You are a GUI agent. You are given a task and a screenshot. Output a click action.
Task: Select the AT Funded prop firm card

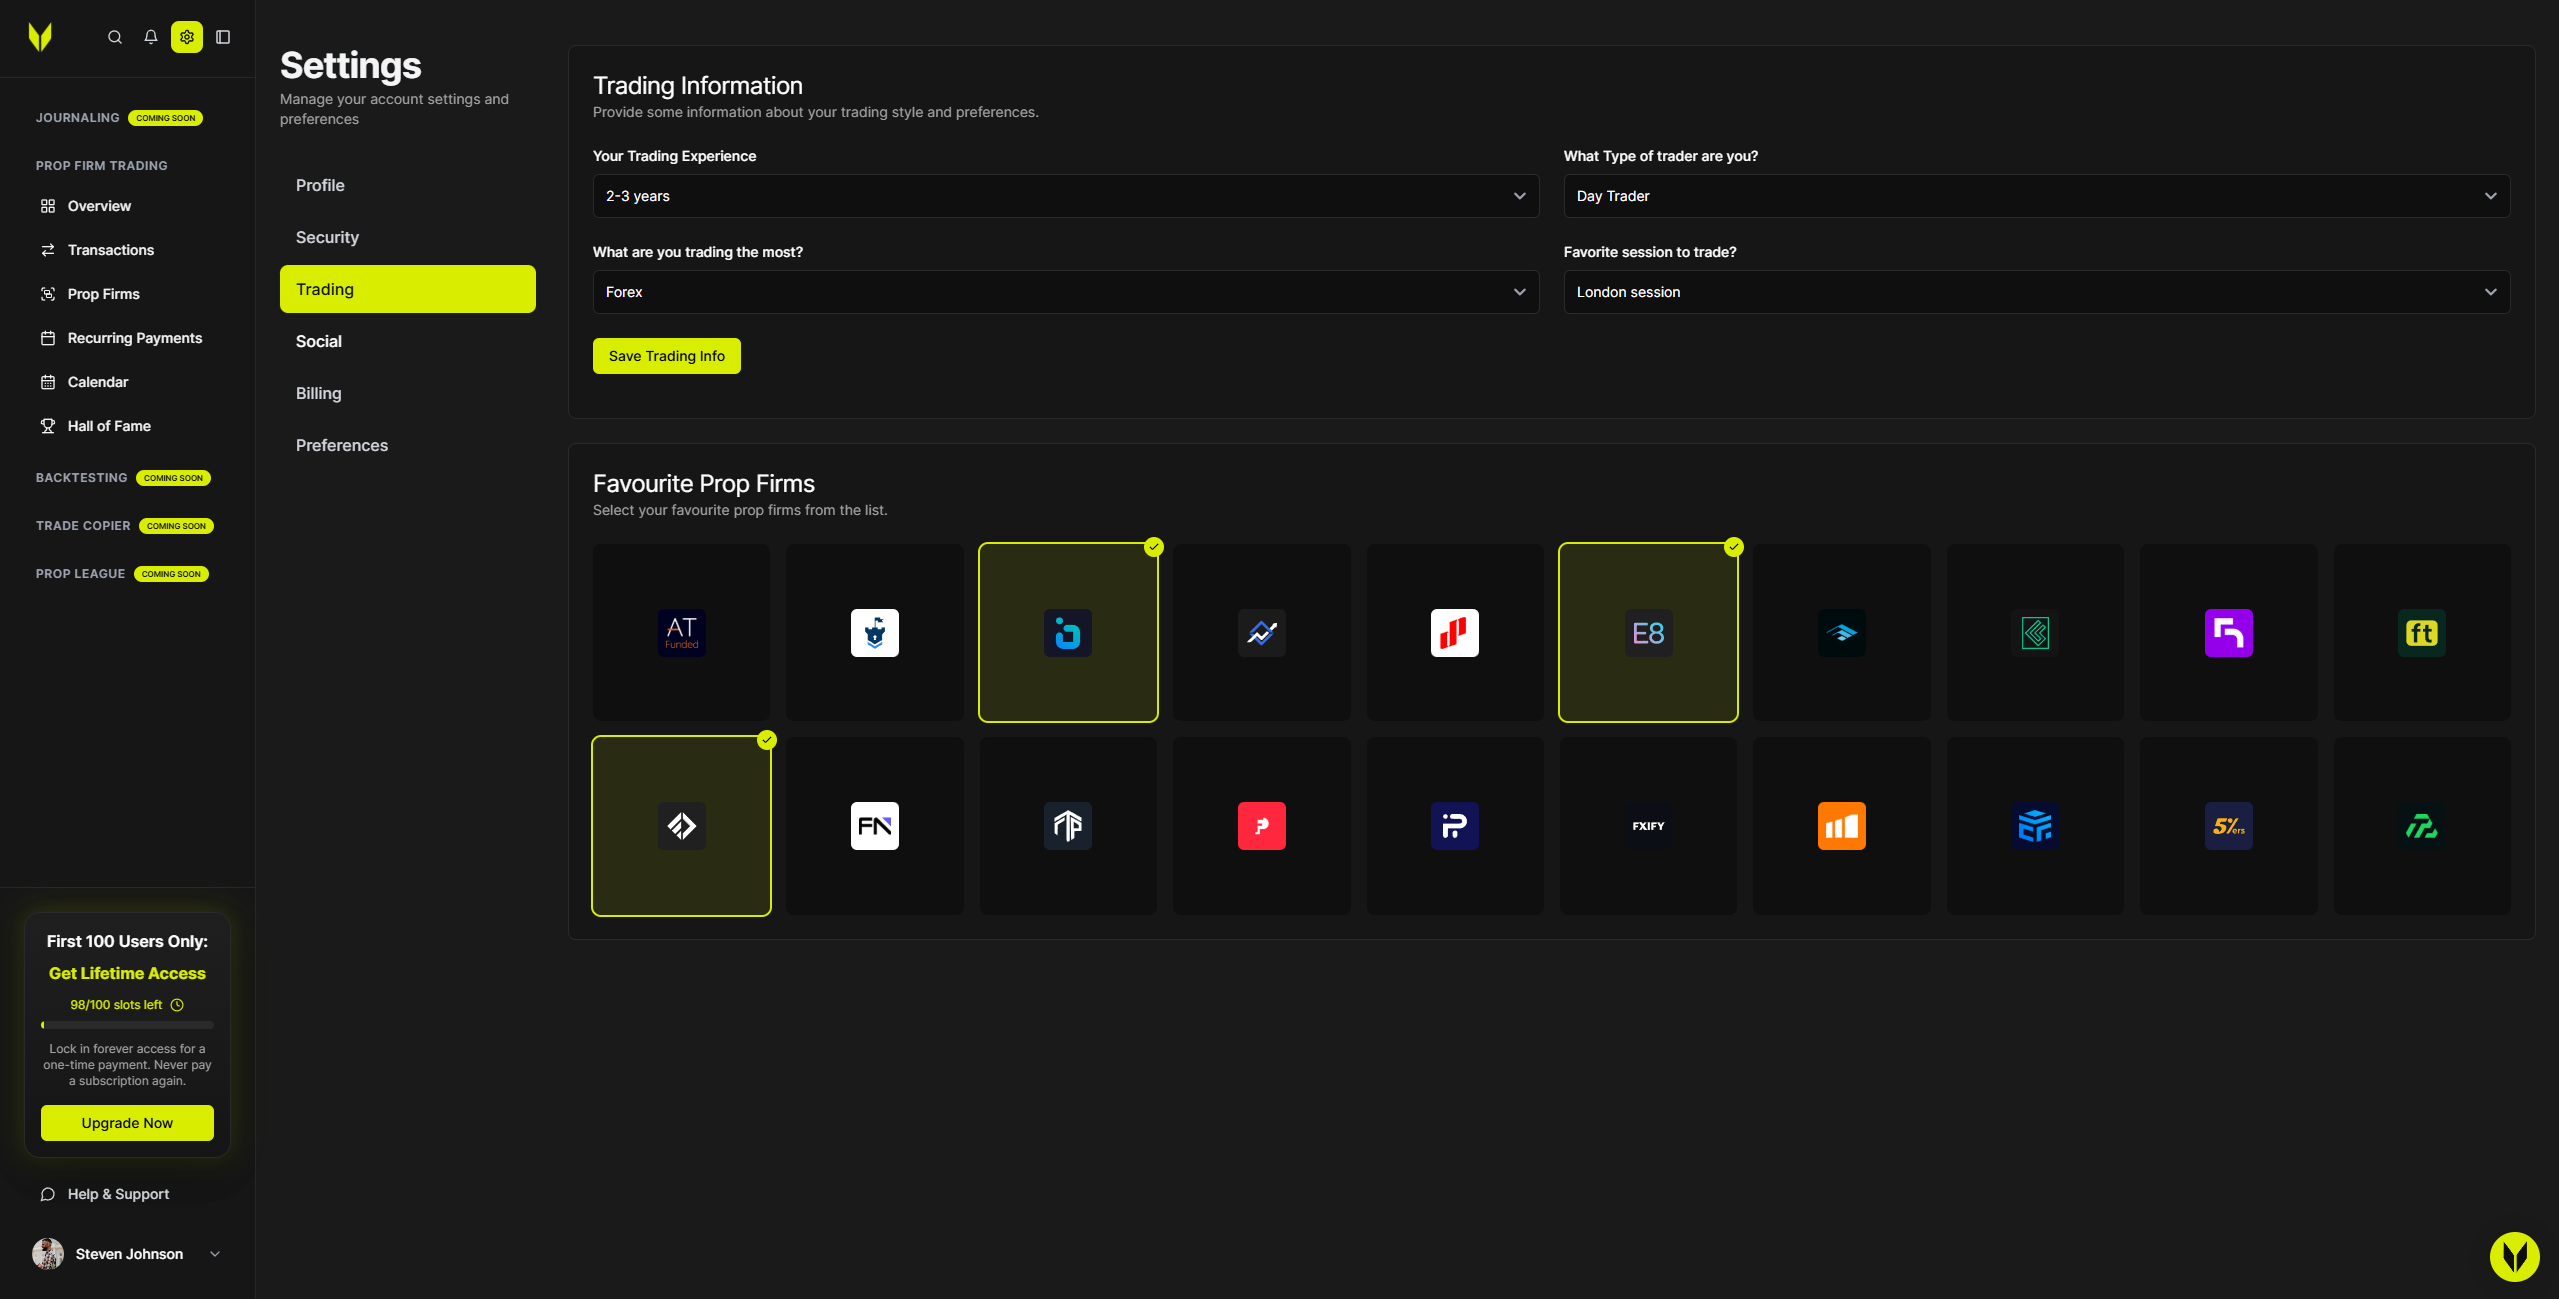click(x=682, y=633)
